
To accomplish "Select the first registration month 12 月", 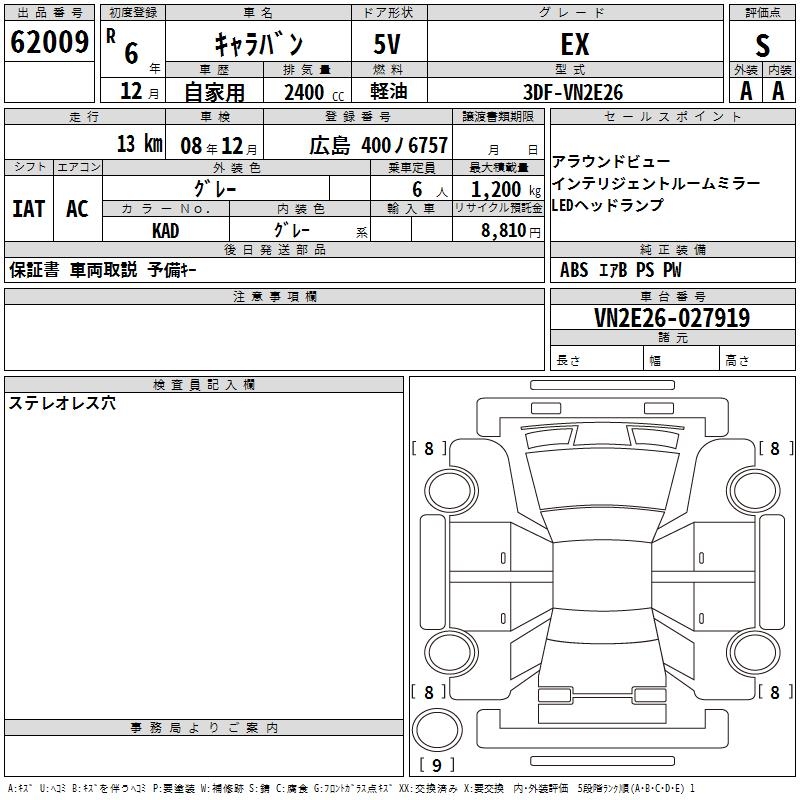I will [139, 91].
